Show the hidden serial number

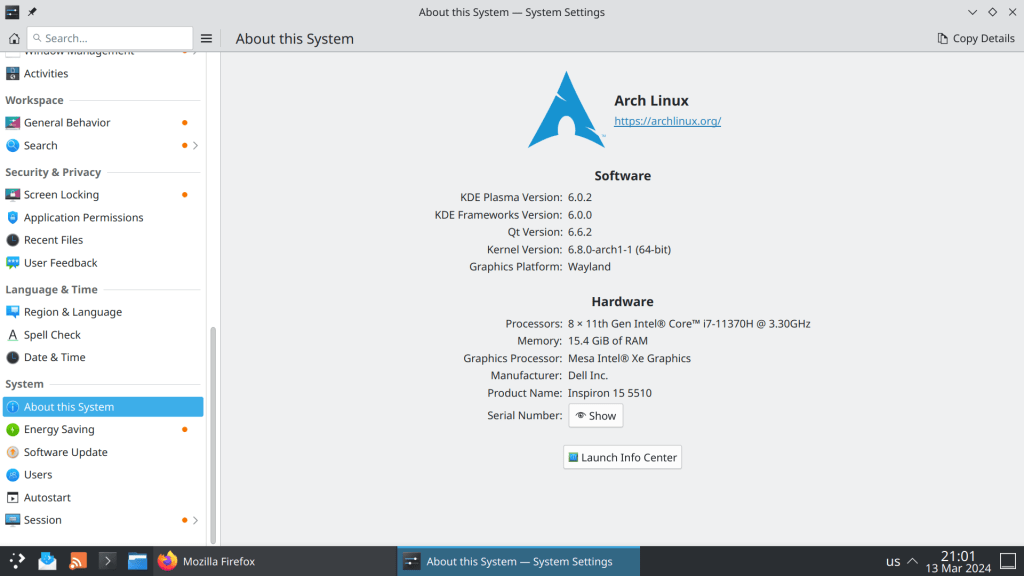point(596,416)
